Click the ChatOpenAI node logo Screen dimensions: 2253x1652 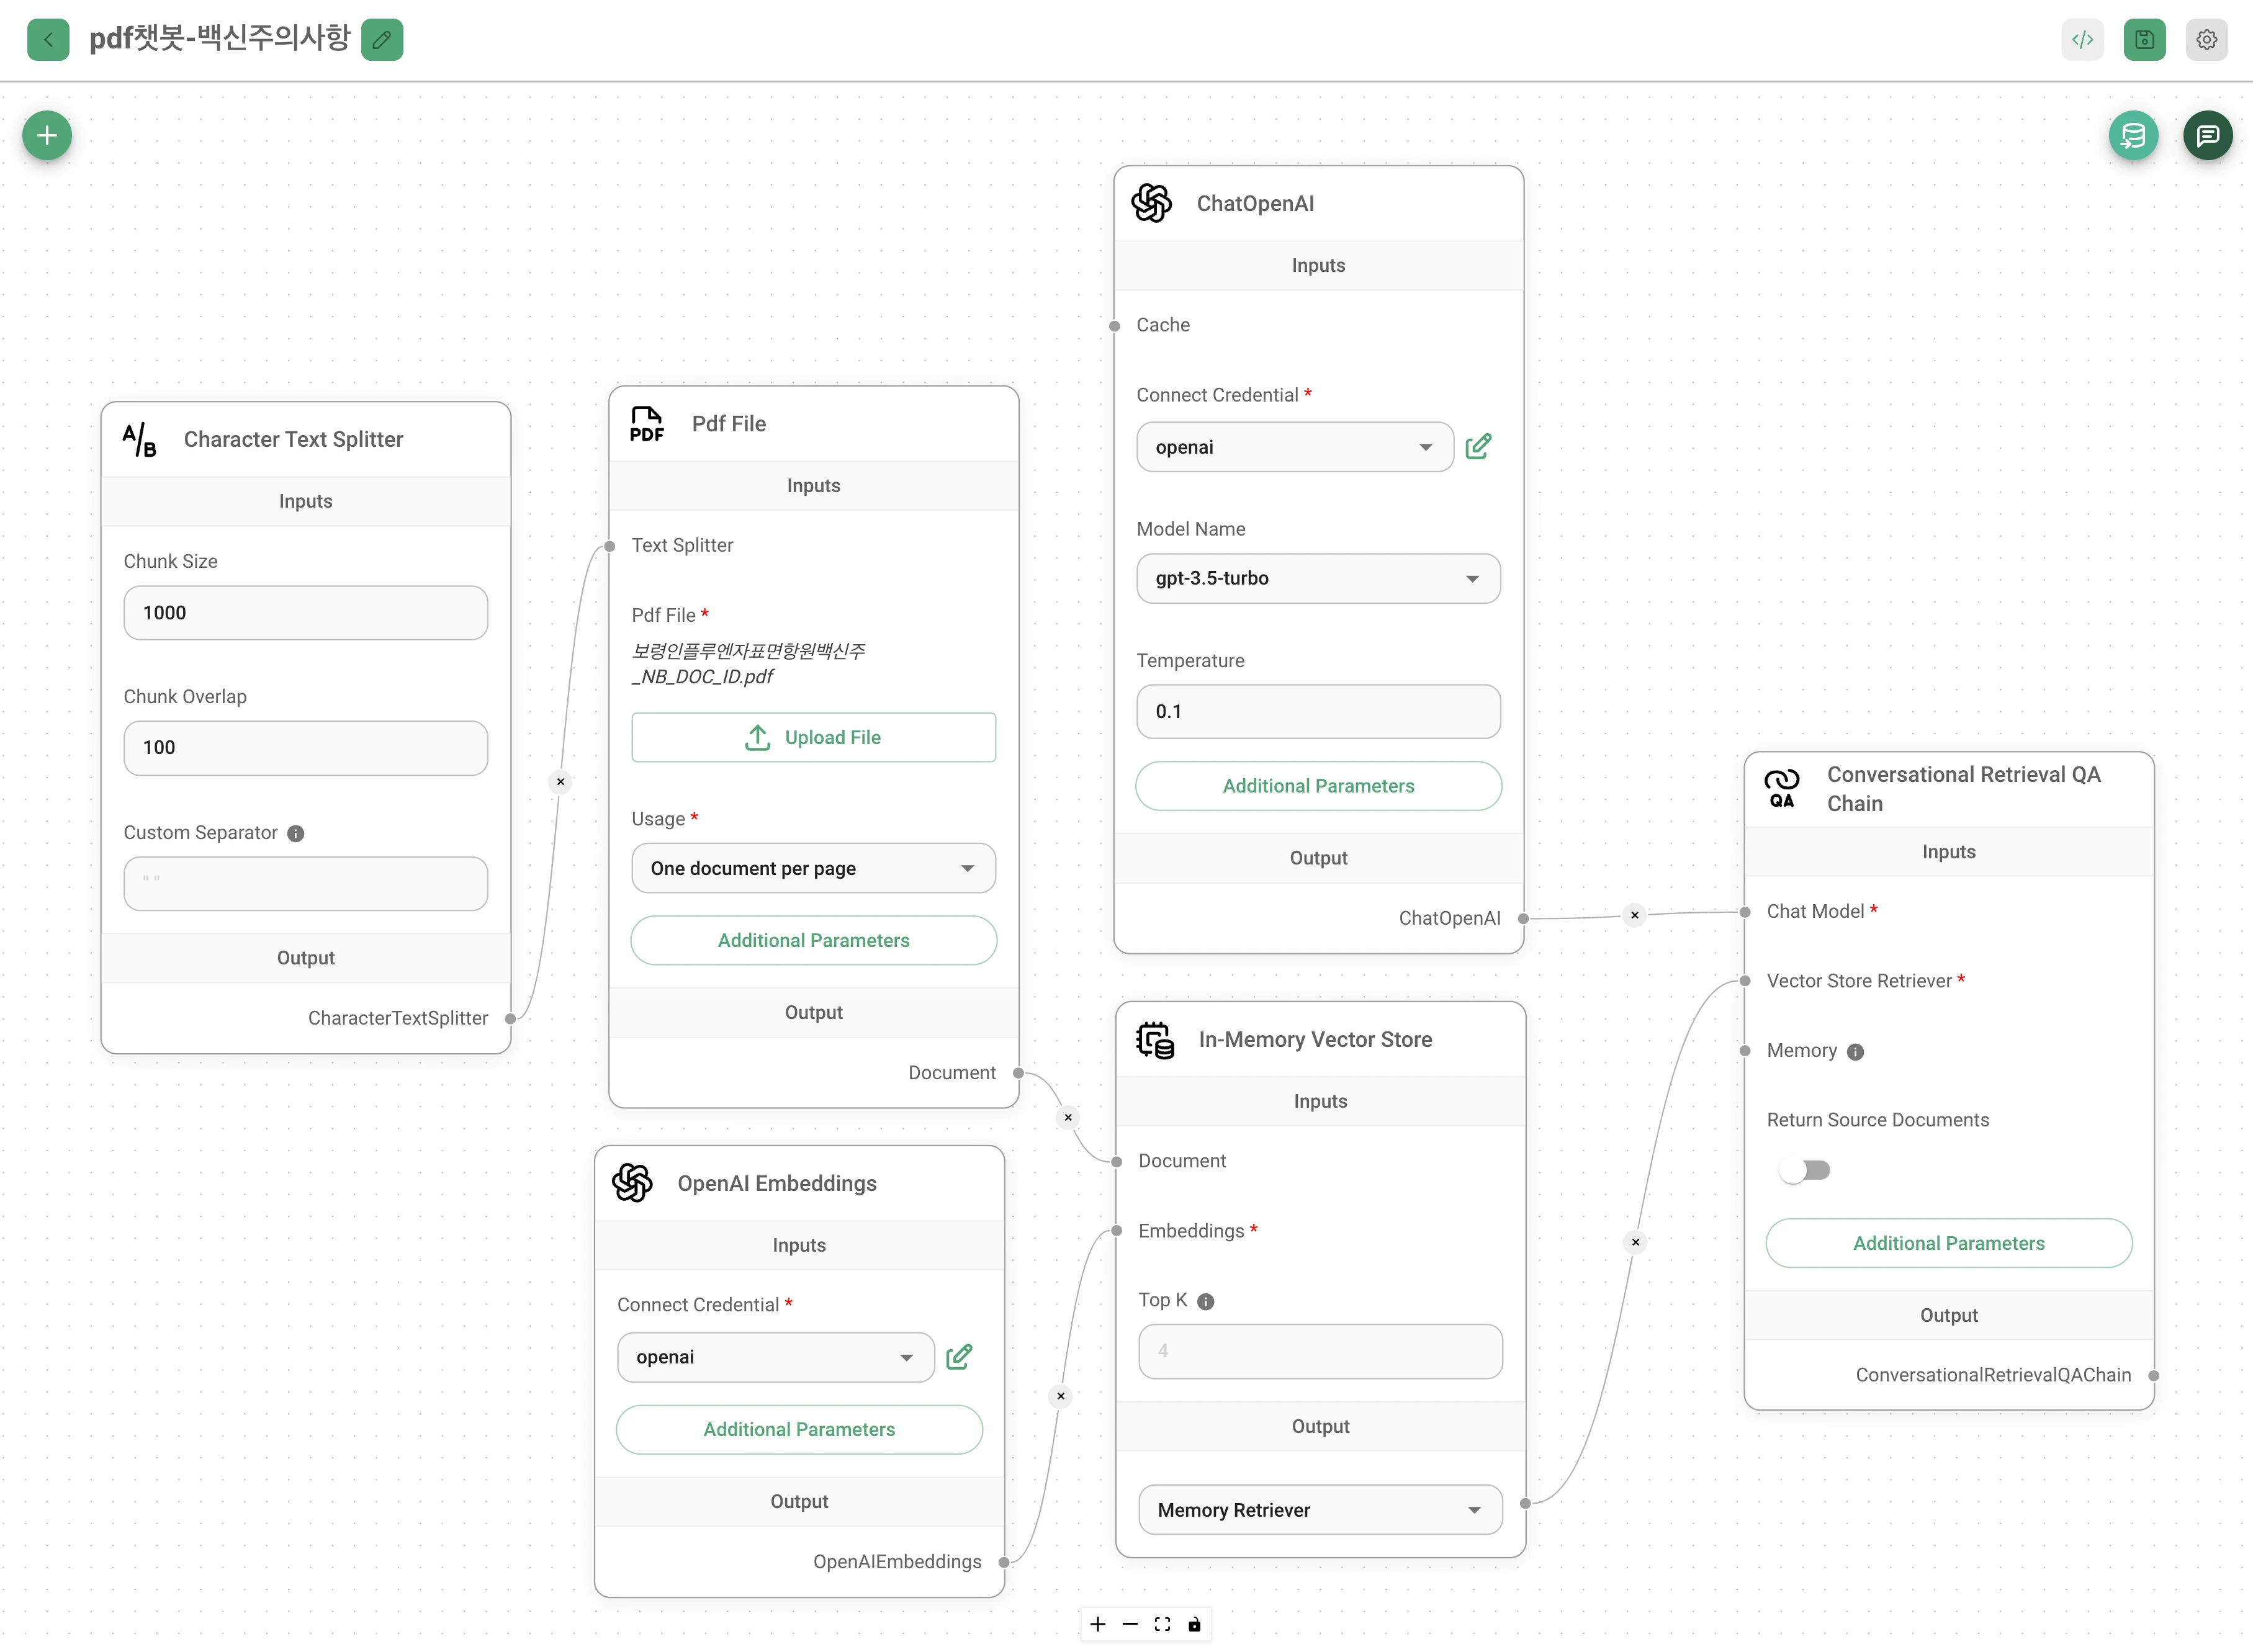[1152, 203]
